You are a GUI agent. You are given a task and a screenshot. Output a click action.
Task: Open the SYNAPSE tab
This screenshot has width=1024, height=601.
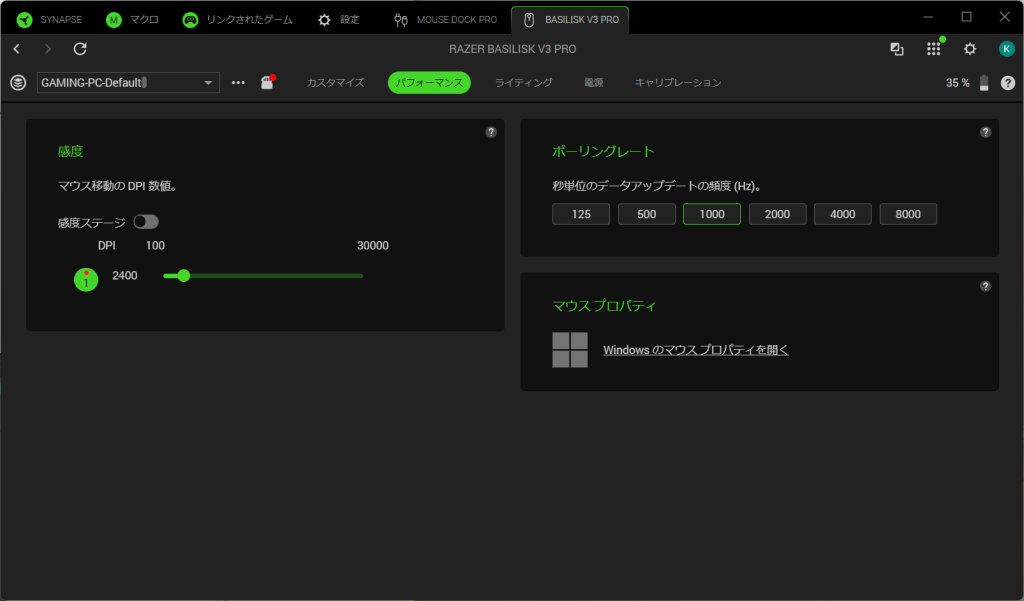[x=50, y=20]
